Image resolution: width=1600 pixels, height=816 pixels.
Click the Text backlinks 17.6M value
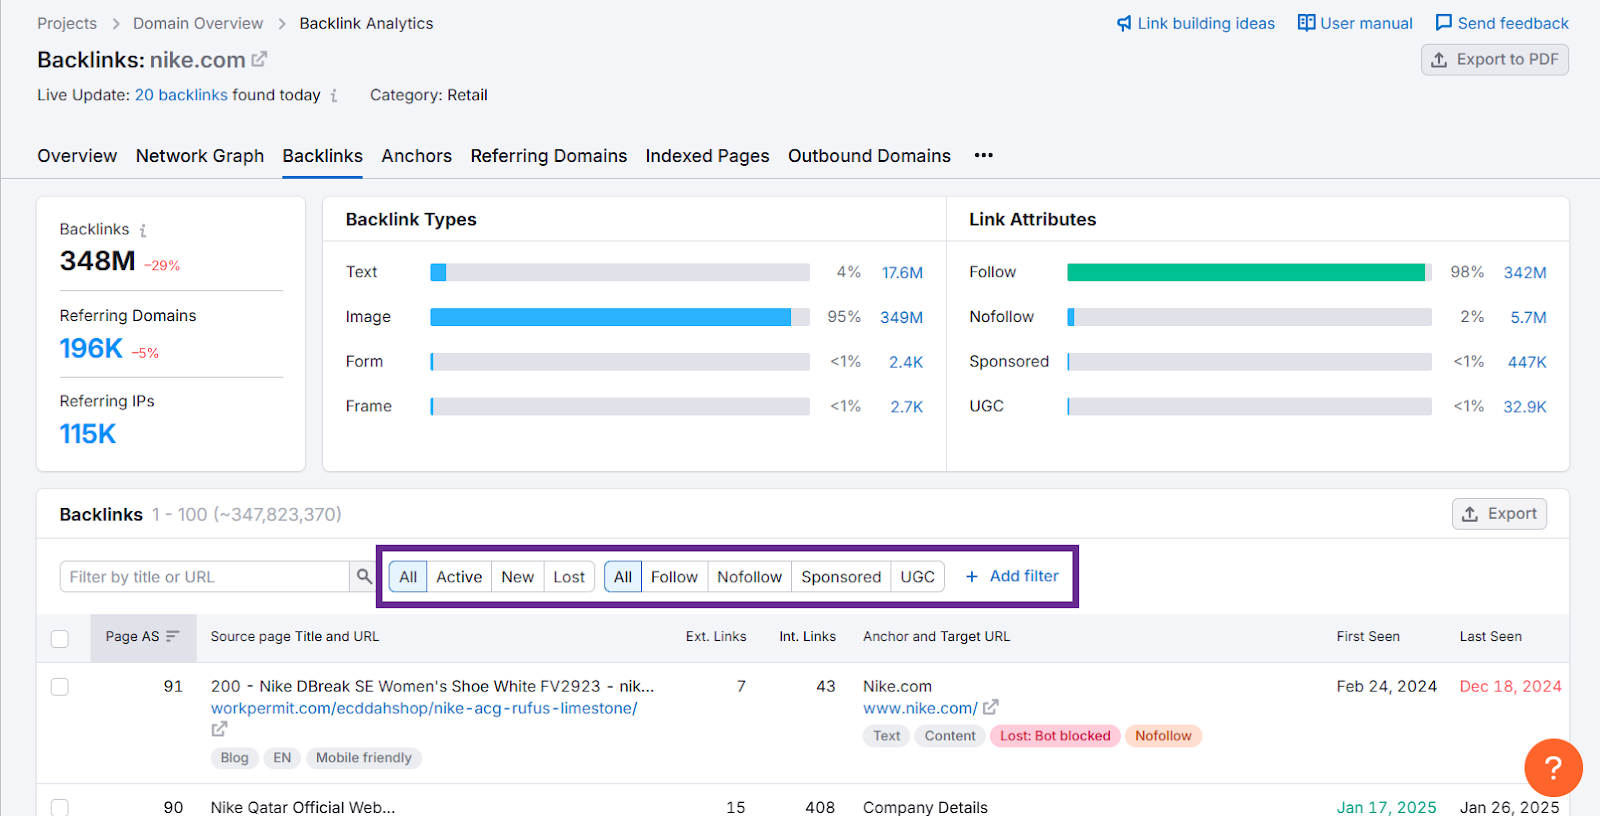902,273
